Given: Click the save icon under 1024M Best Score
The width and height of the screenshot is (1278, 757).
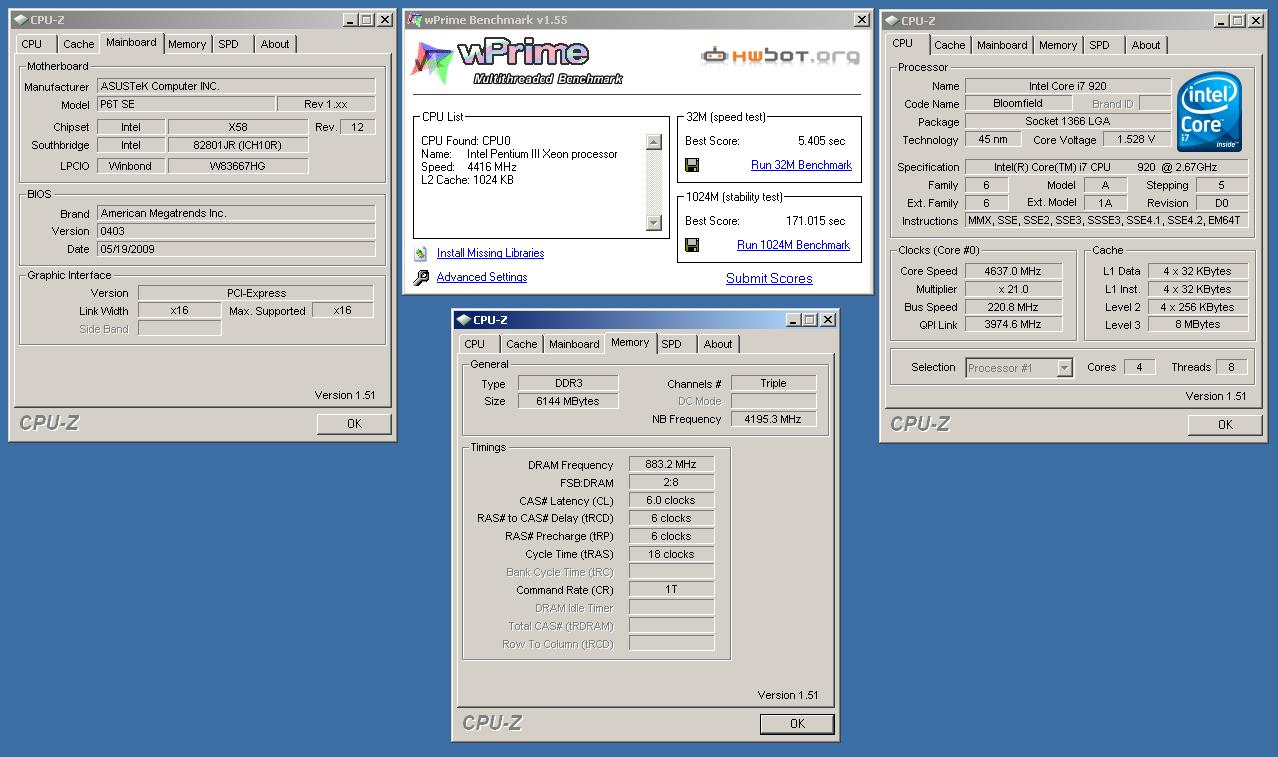Looking at the screenshot, I should [x=692, y=245].
